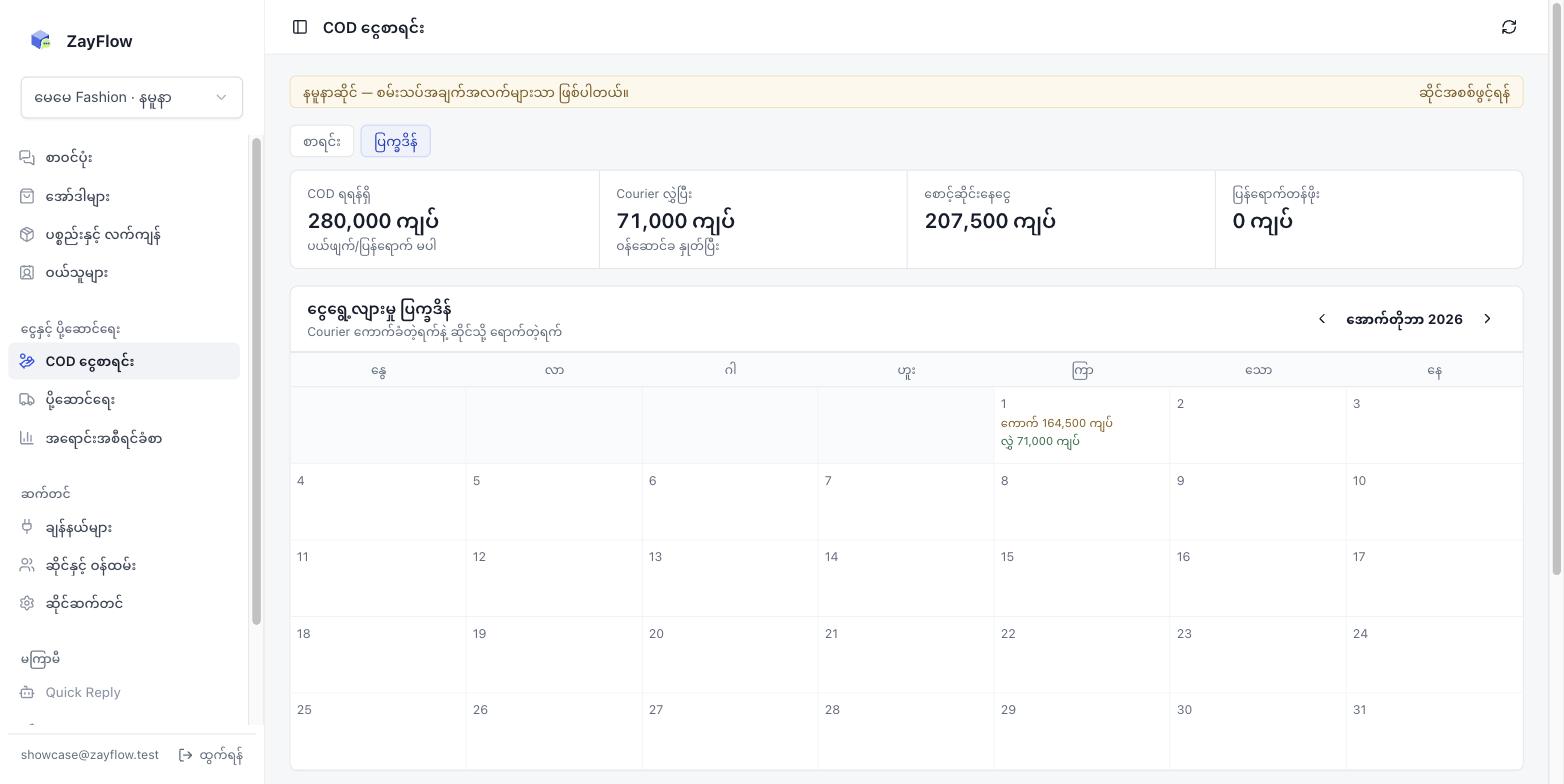Click the 207,500 ကျပ် pending value
1564x784 pixels.
click(x=990, y=221)
